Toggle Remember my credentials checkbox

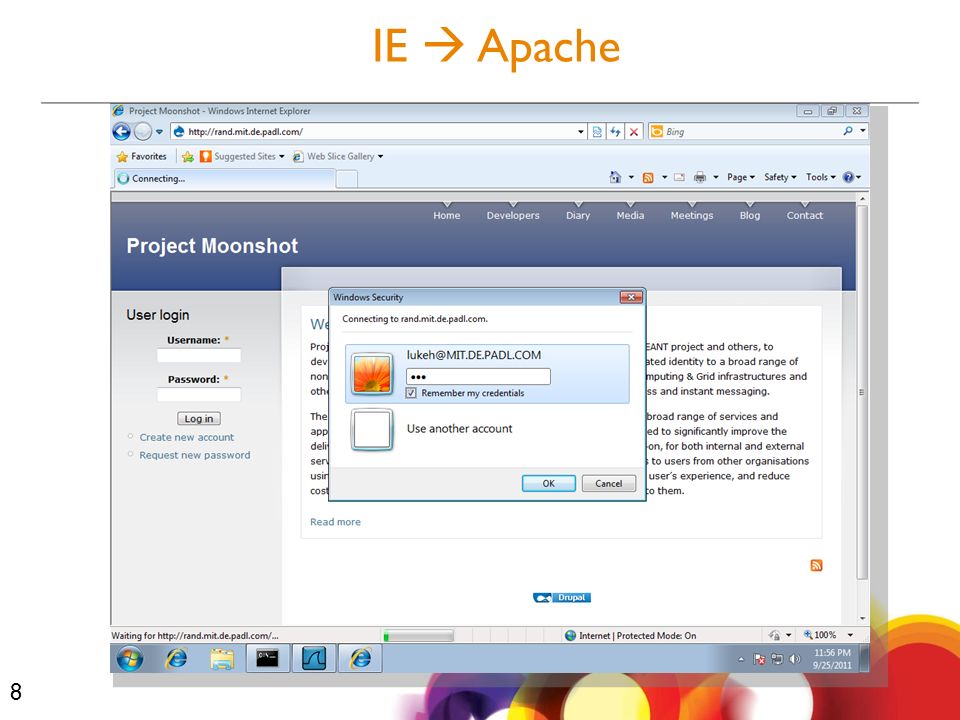[x=411, y=393]
